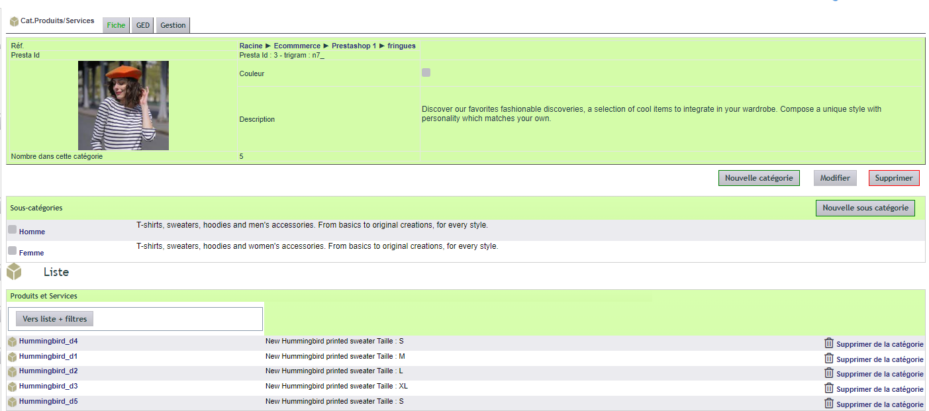
Task: Click the fringues breadcrumb link
Action: coord(401,46)
